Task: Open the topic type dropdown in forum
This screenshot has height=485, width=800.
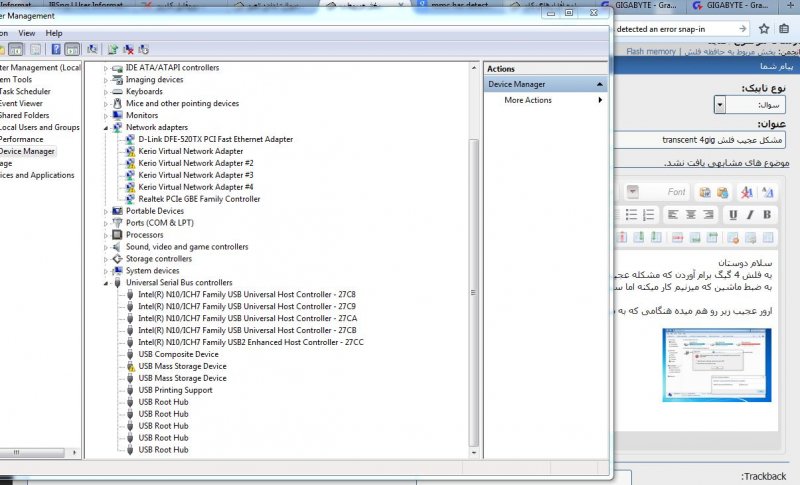Action: (x=719, y=105)
